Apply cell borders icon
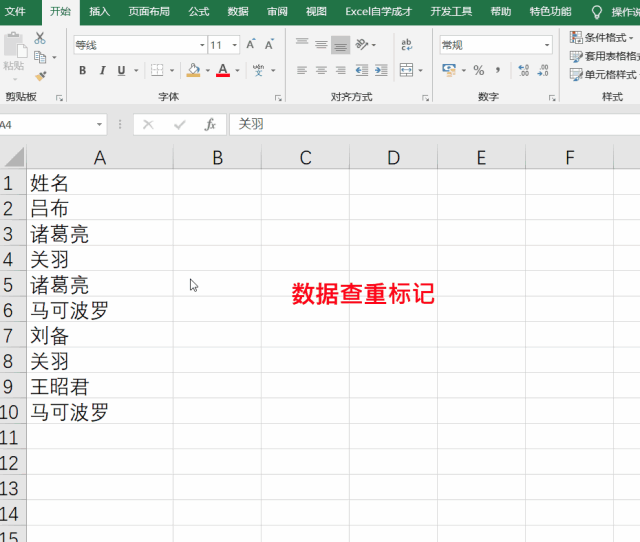 pos(157,70)
